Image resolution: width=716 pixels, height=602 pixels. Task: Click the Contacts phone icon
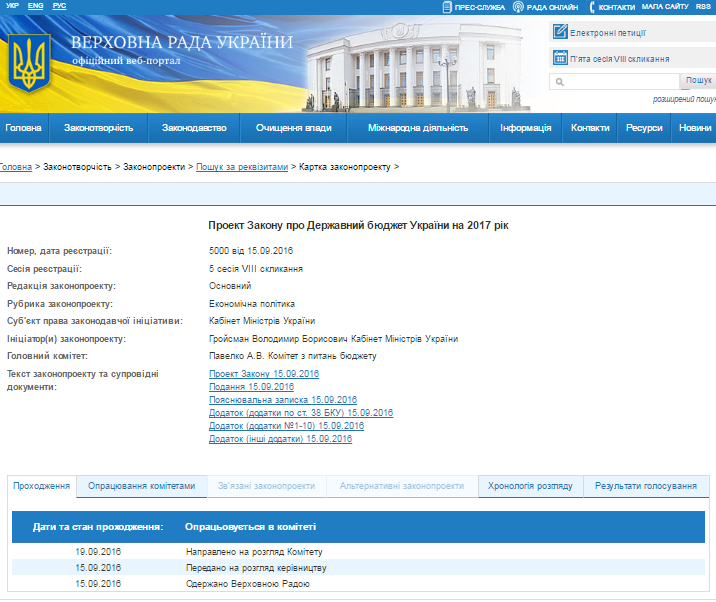[592, 7]
